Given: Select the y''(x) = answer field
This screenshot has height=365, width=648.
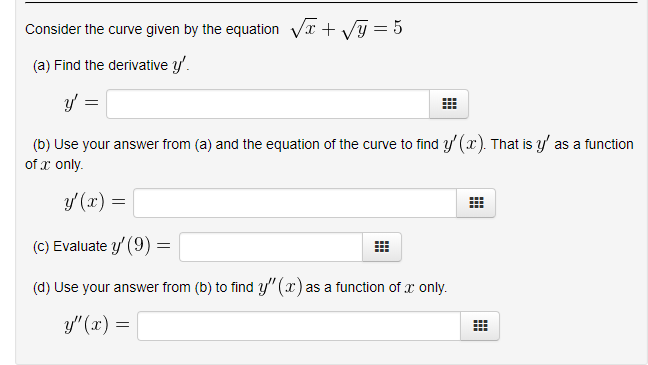Looking at the screenshot, I should coord(299,326).
